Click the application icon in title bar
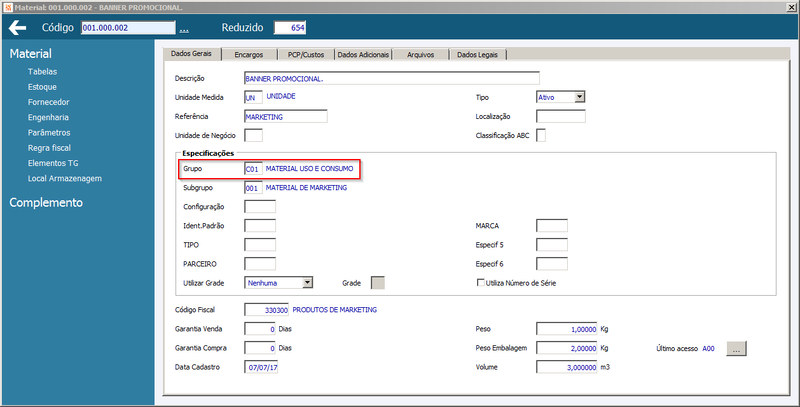Image resolution: width=800 pixels, height=407 pixels. pos(8,8)
